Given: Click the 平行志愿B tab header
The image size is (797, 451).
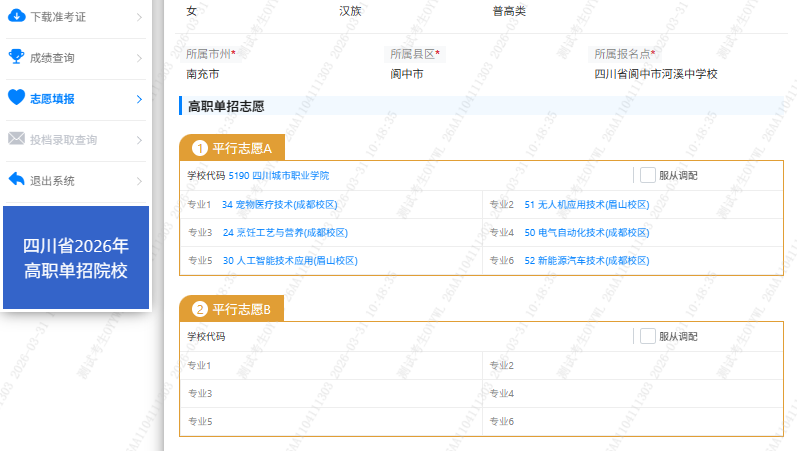Looking at the screenshot, I should 231,309.
